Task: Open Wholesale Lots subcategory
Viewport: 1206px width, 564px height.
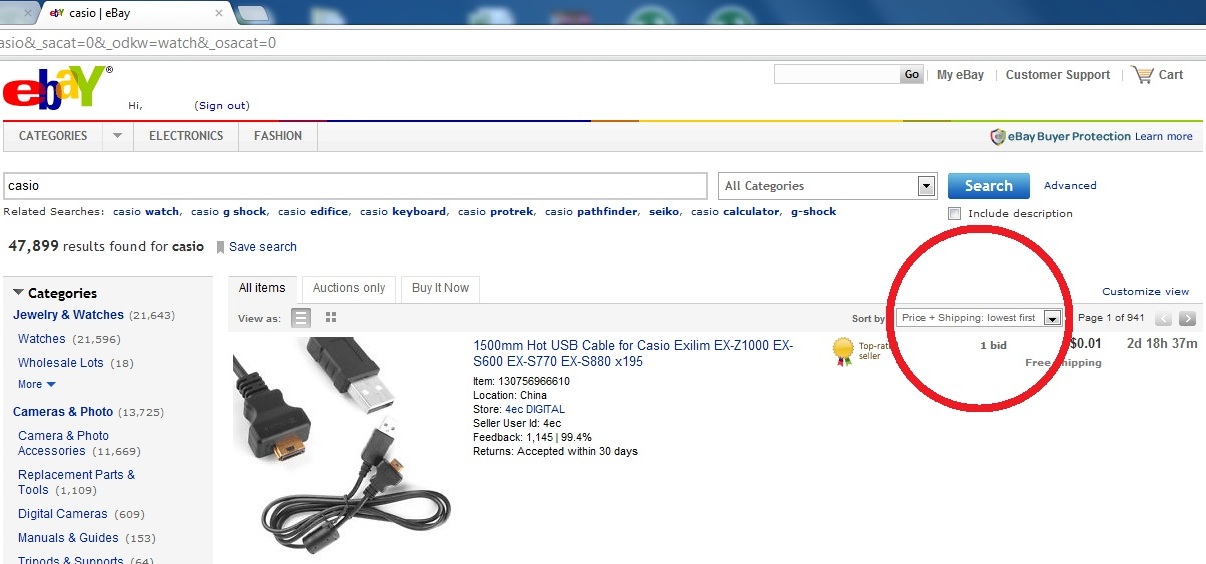Action: pyautogui.click(x=61, y=363)
